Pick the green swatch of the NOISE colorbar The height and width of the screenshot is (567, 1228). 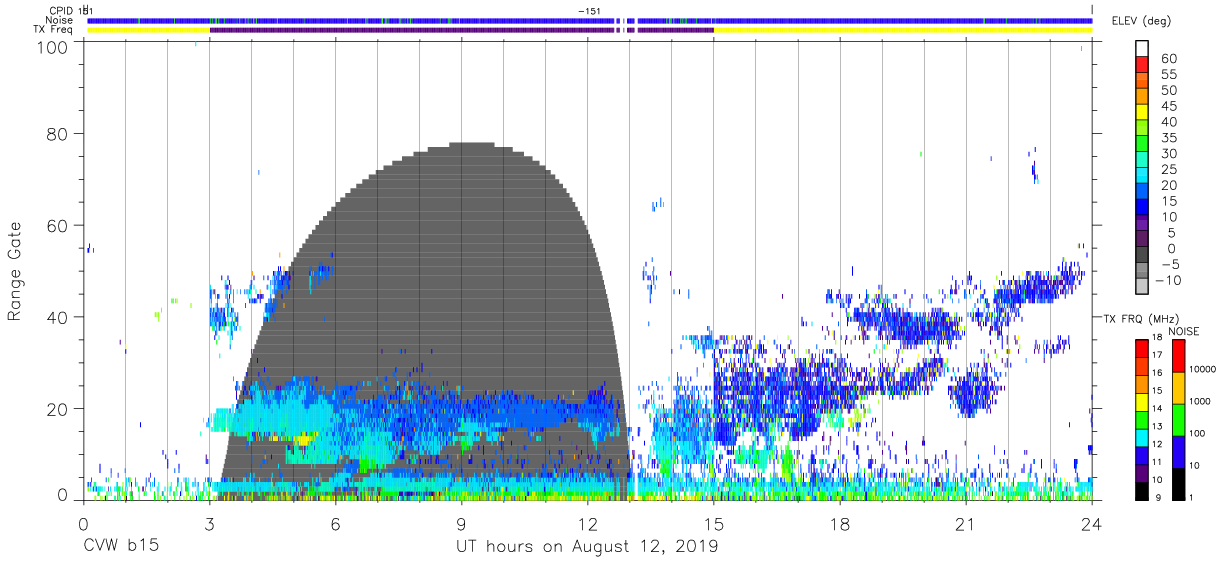pos(1178,420)
